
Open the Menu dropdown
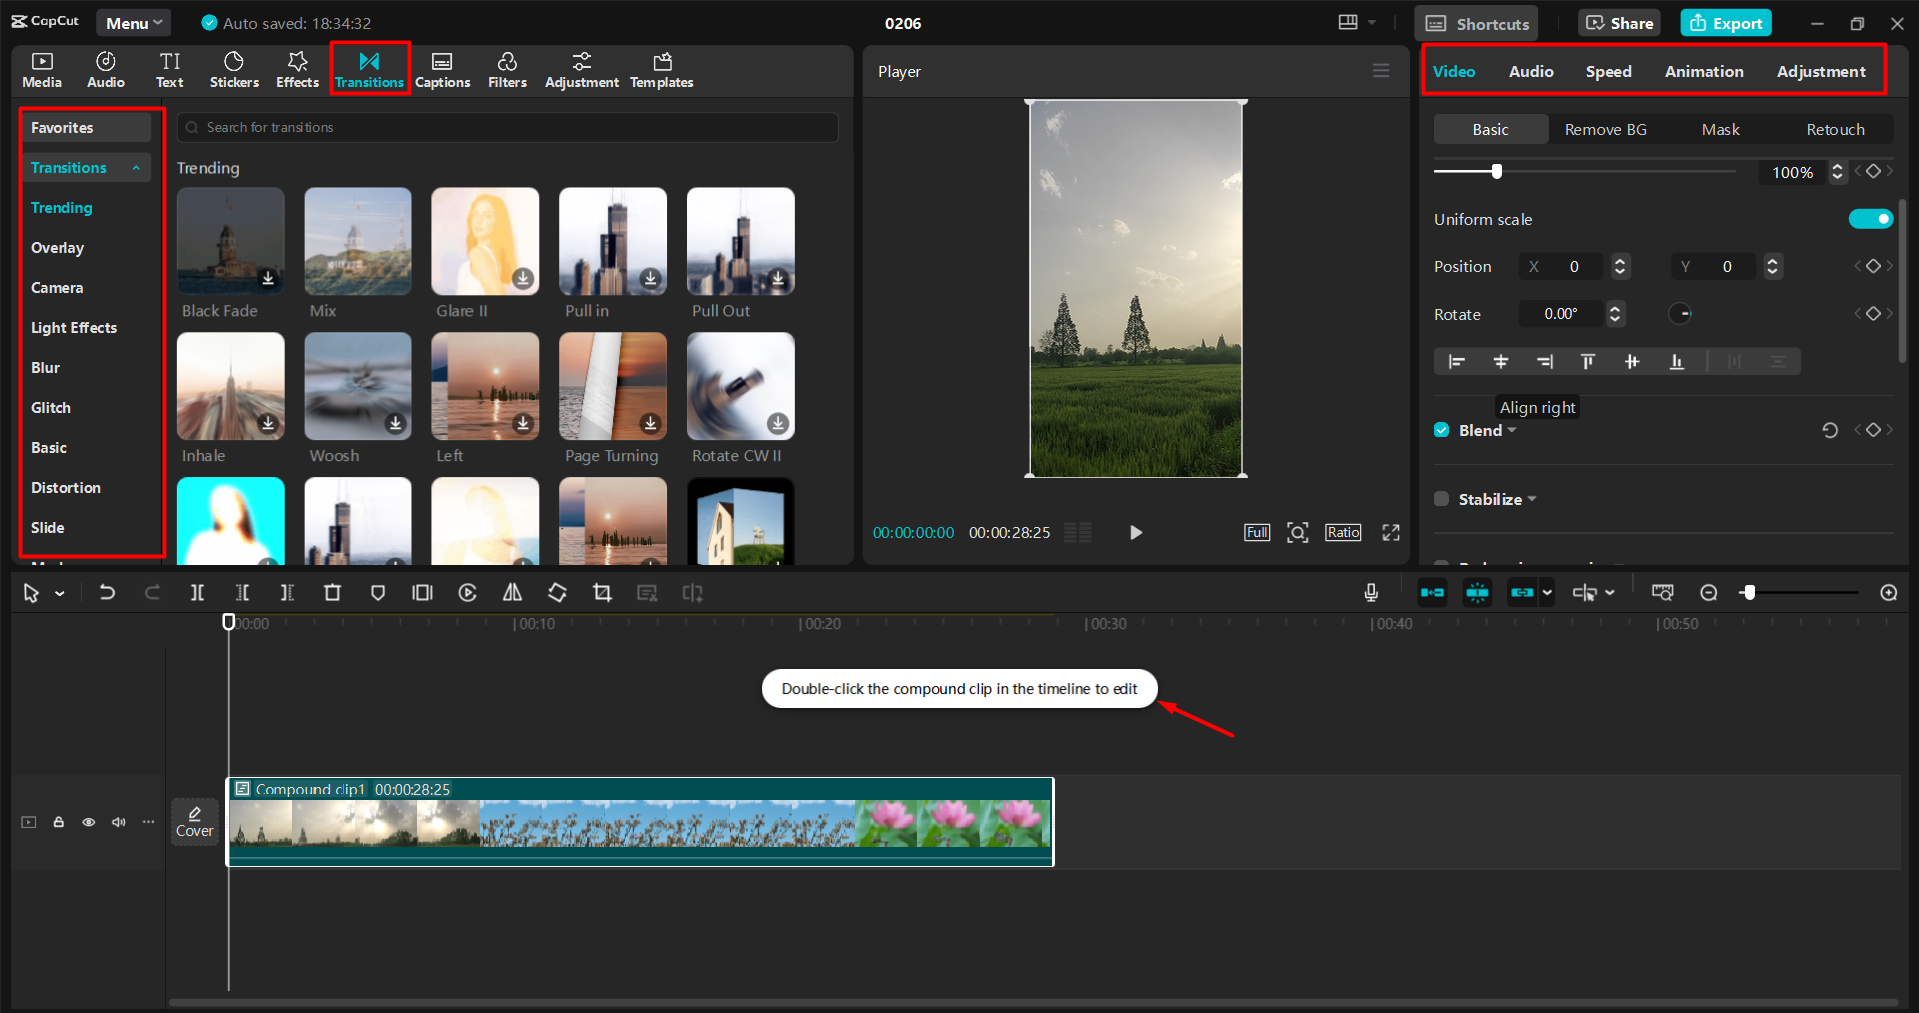[133, 22]
